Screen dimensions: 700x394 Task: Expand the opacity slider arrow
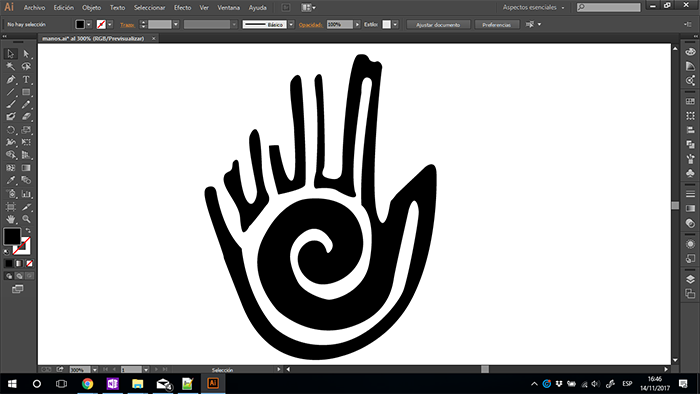pyautogui.click(x=357, y=25)
